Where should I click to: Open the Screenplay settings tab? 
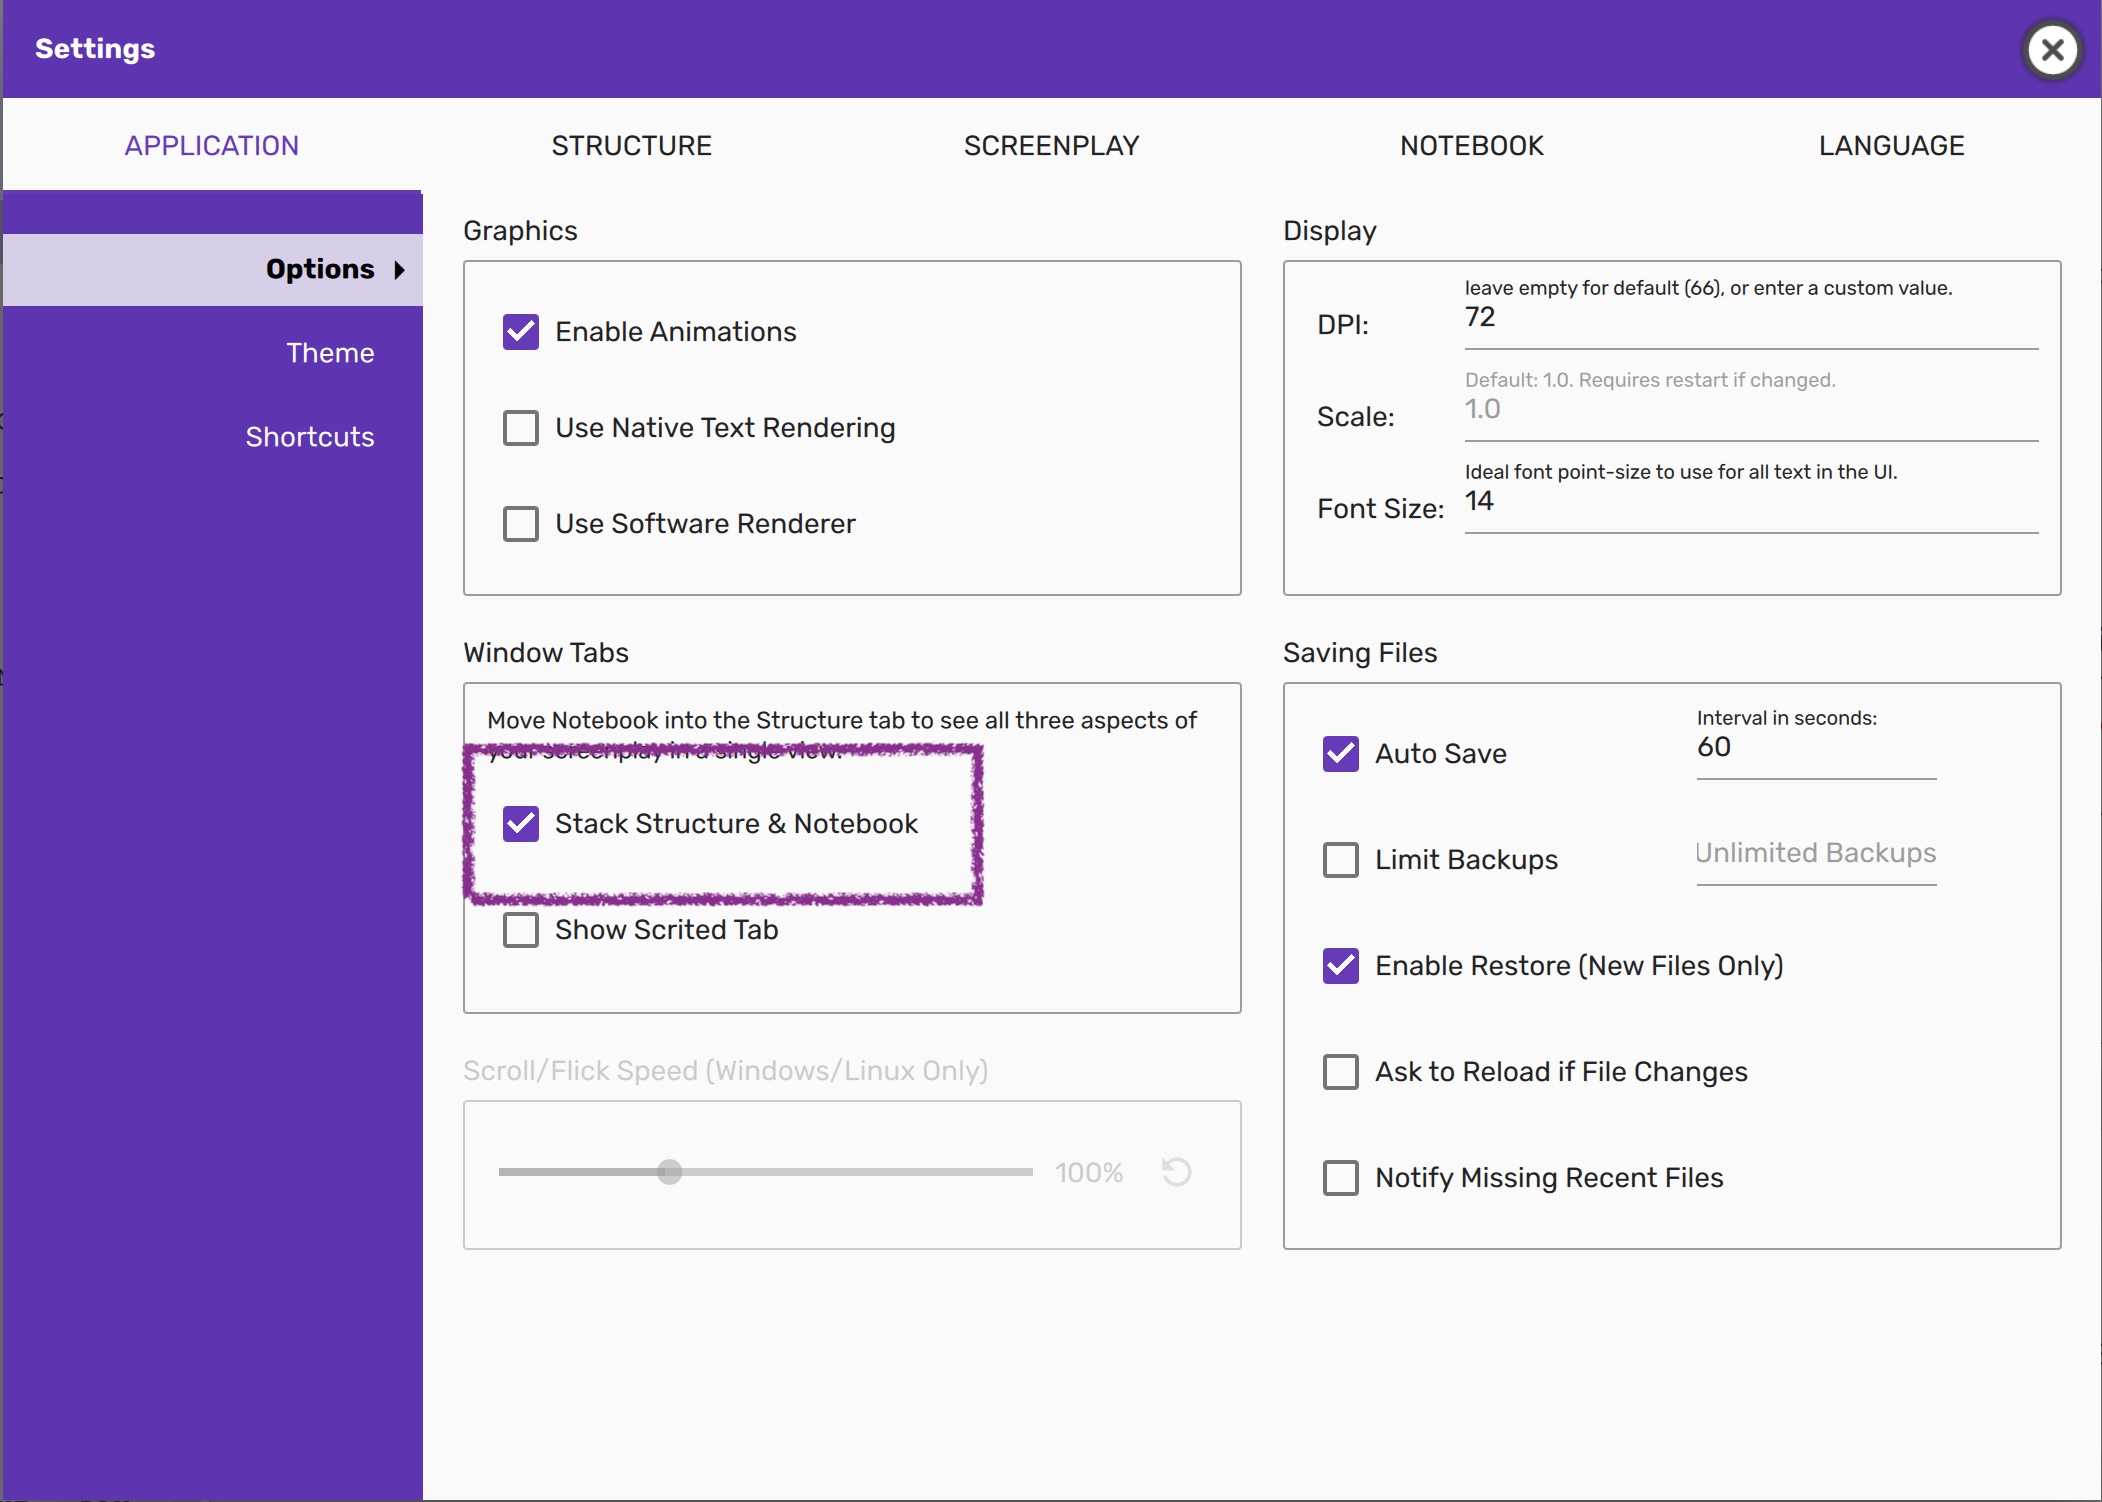click(x=1051, y=146)
